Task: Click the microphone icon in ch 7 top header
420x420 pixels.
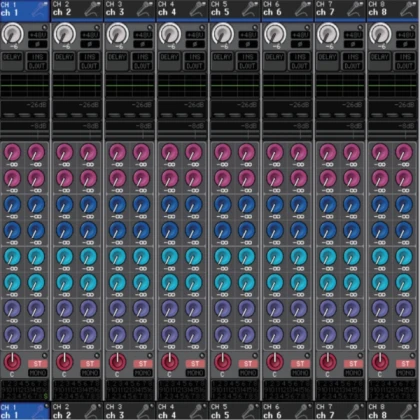Action: (x=355, y=9)
